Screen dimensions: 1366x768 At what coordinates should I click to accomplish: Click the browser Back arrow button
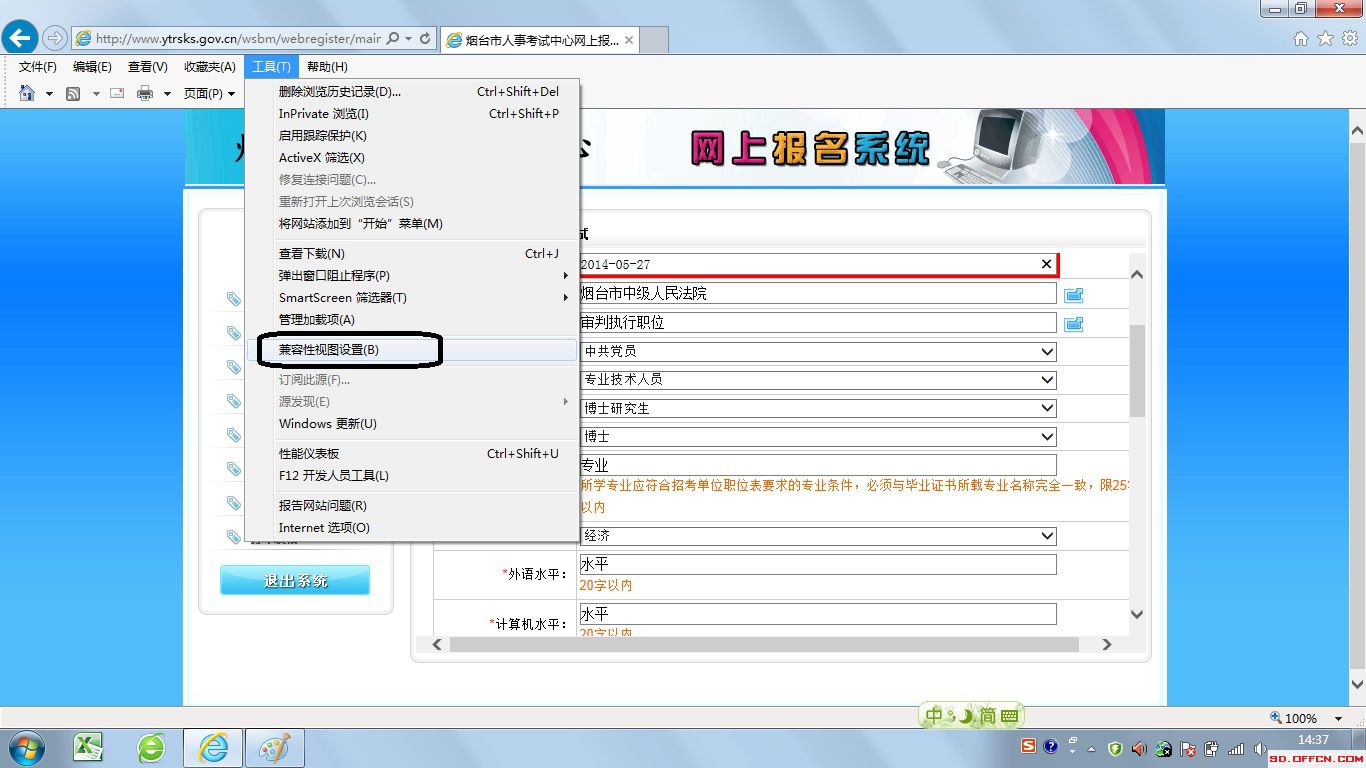[x=20, y=39]
